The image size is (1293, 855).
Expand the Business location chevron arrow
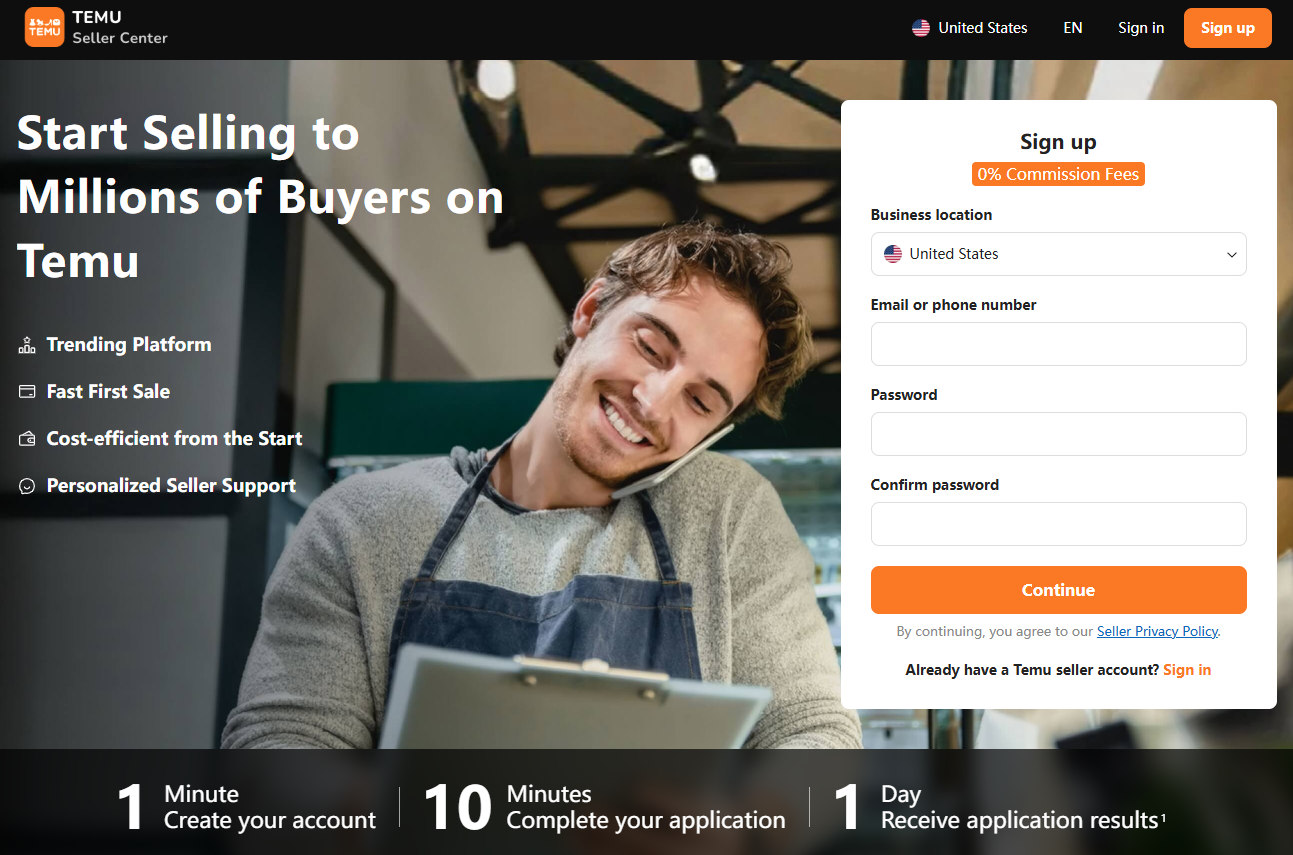coord(1232,254)
